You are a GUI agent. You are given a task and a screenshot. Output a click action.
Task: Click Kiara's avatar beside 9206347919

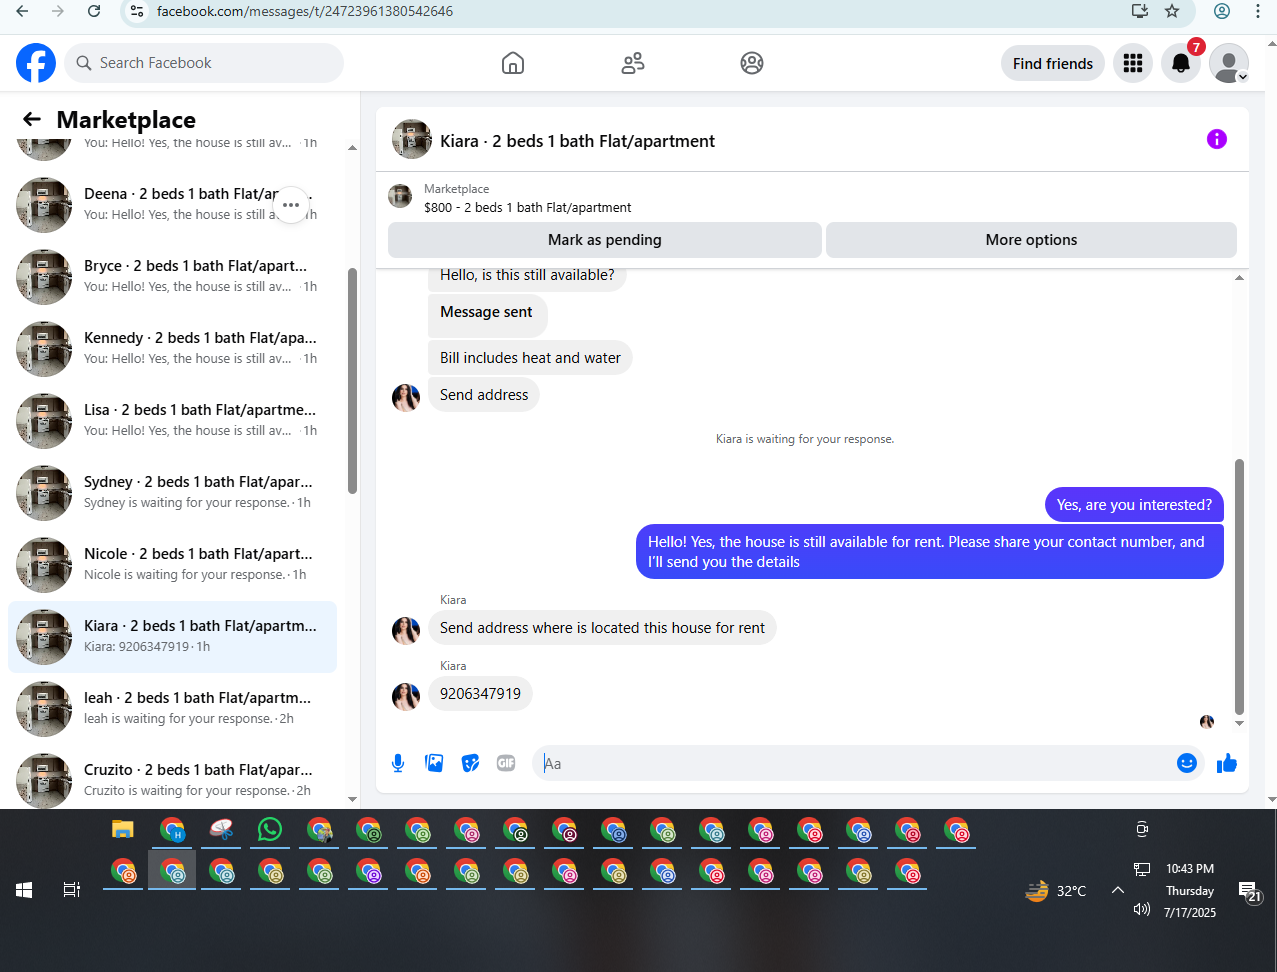point(406,696)
